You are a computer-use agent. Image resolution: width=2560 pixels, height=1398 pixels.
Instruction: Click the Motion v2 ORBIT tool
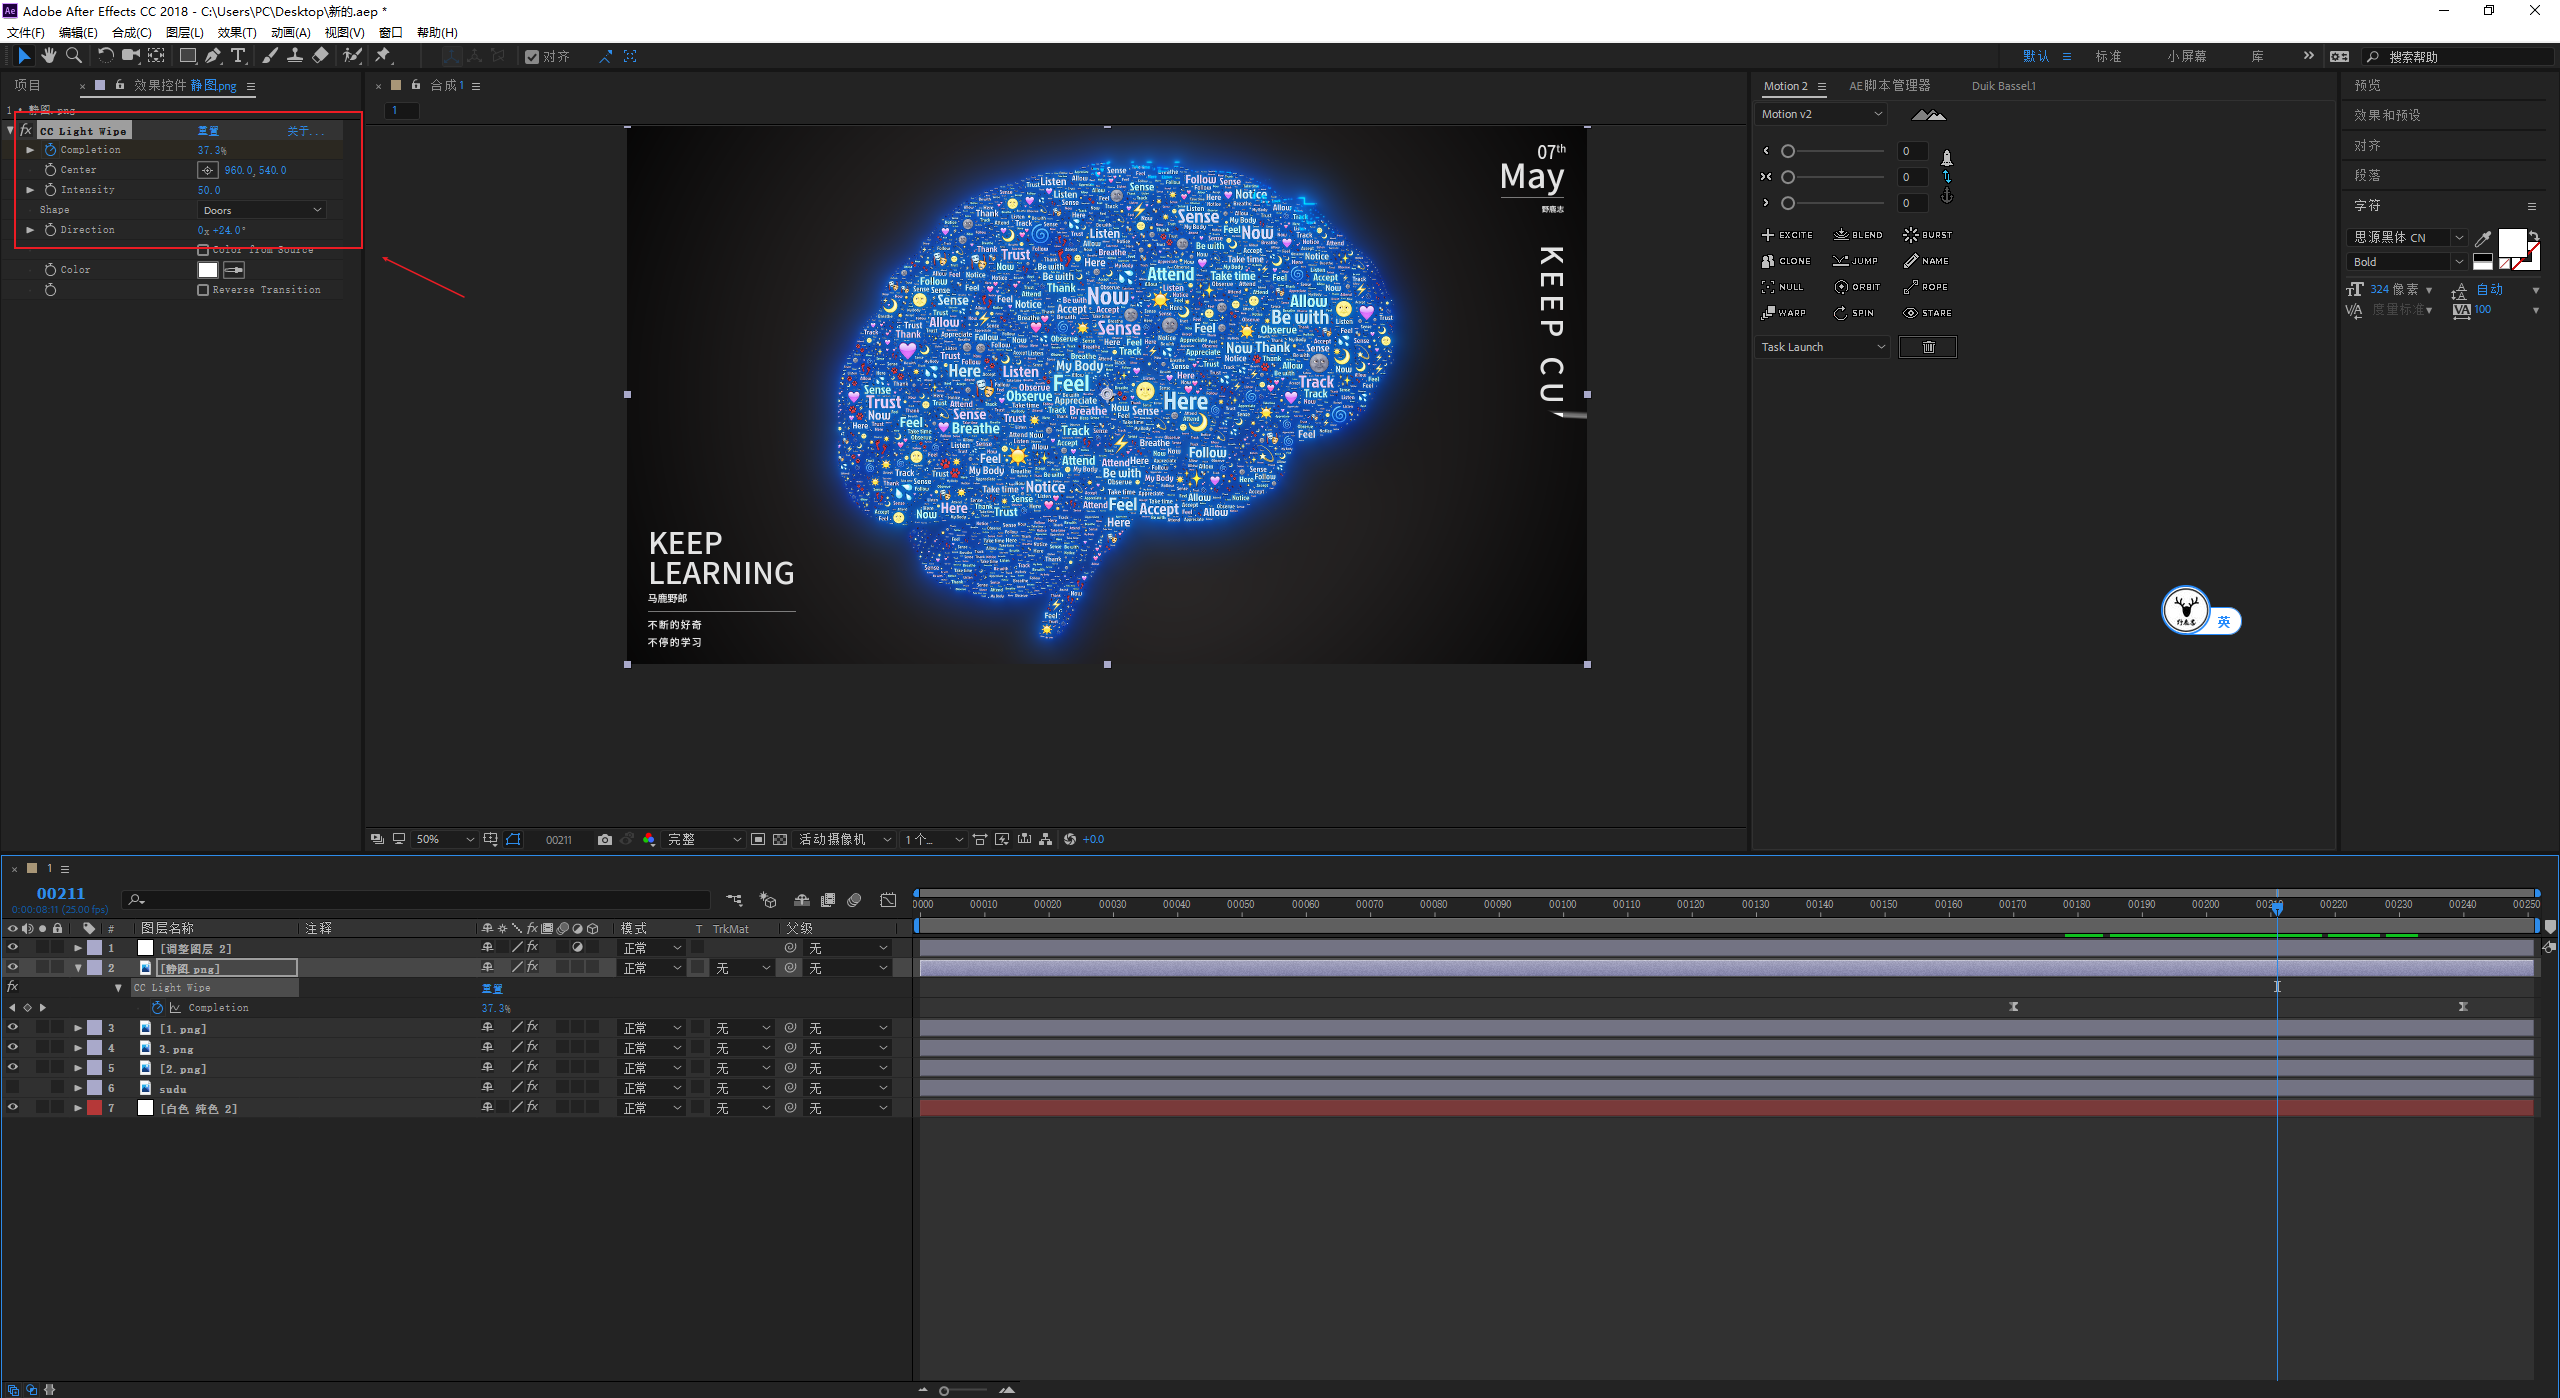[x=1857, y=287]
